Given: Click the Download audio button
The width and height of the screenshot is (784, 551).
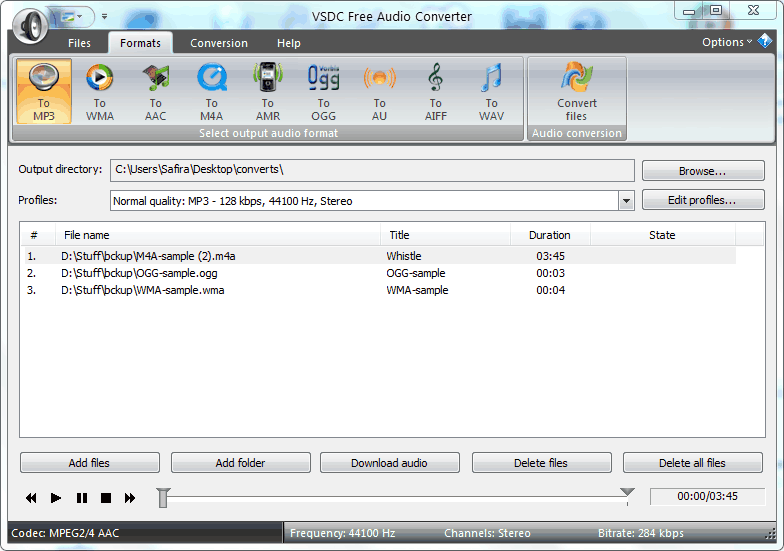Looking at the screenshot, I should [x=390, y=463].
